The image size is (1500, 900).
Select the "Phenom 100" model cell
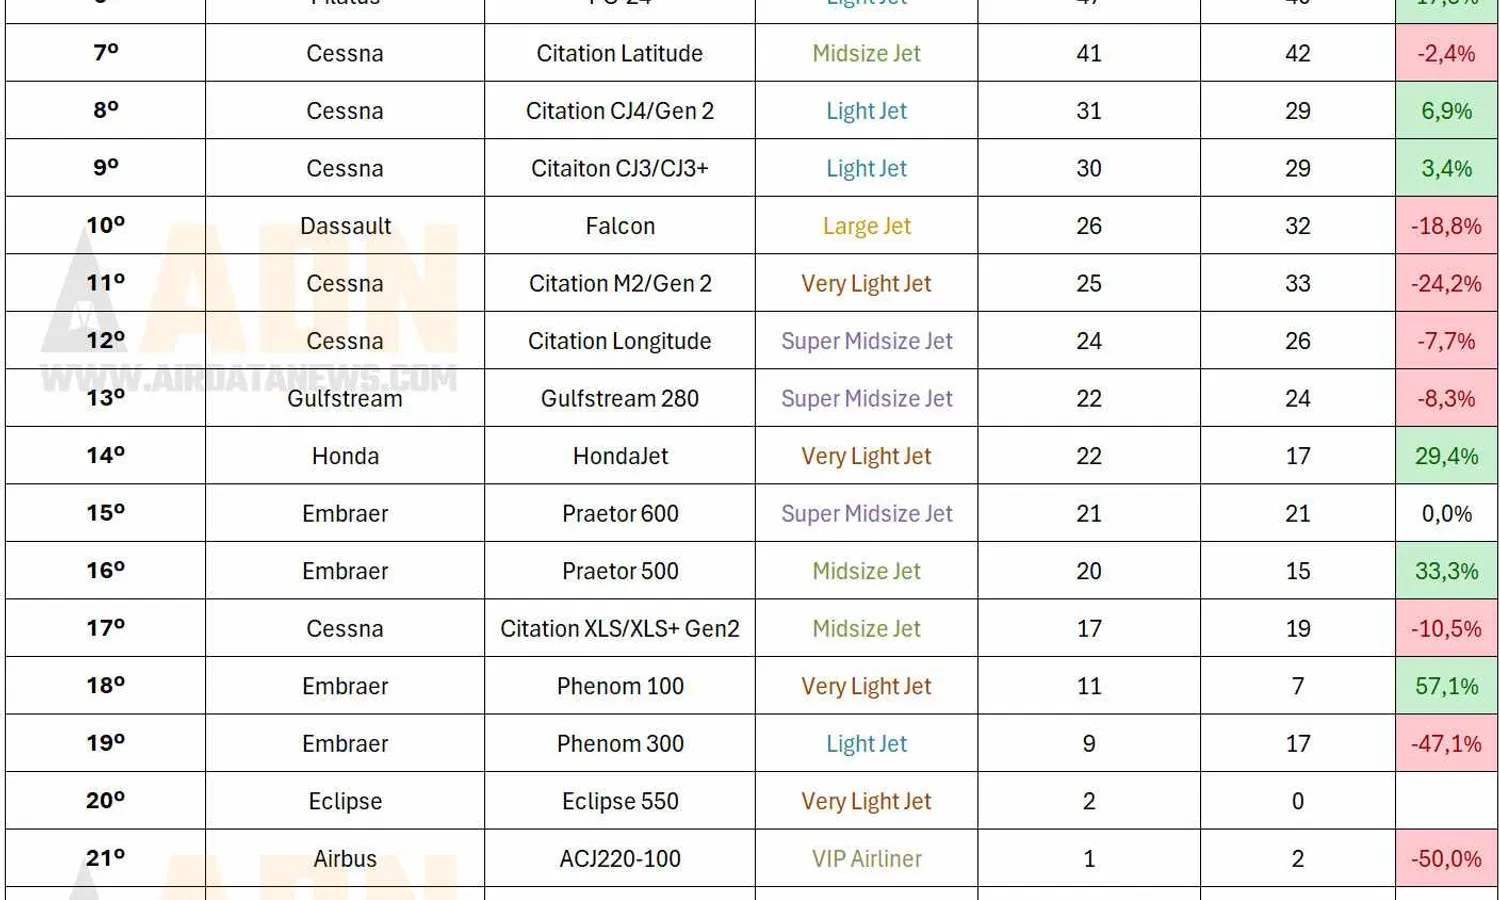[620, 686]
